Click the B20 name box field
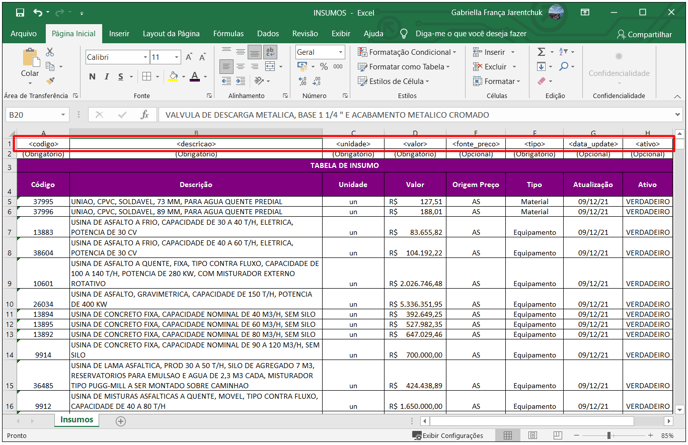688x445 pixels. [32, 115]
